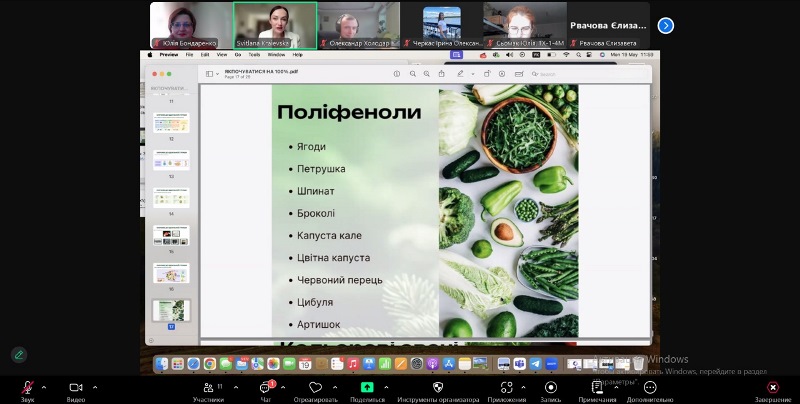Open Finder from the macOS dock

[x=162, y=364]
